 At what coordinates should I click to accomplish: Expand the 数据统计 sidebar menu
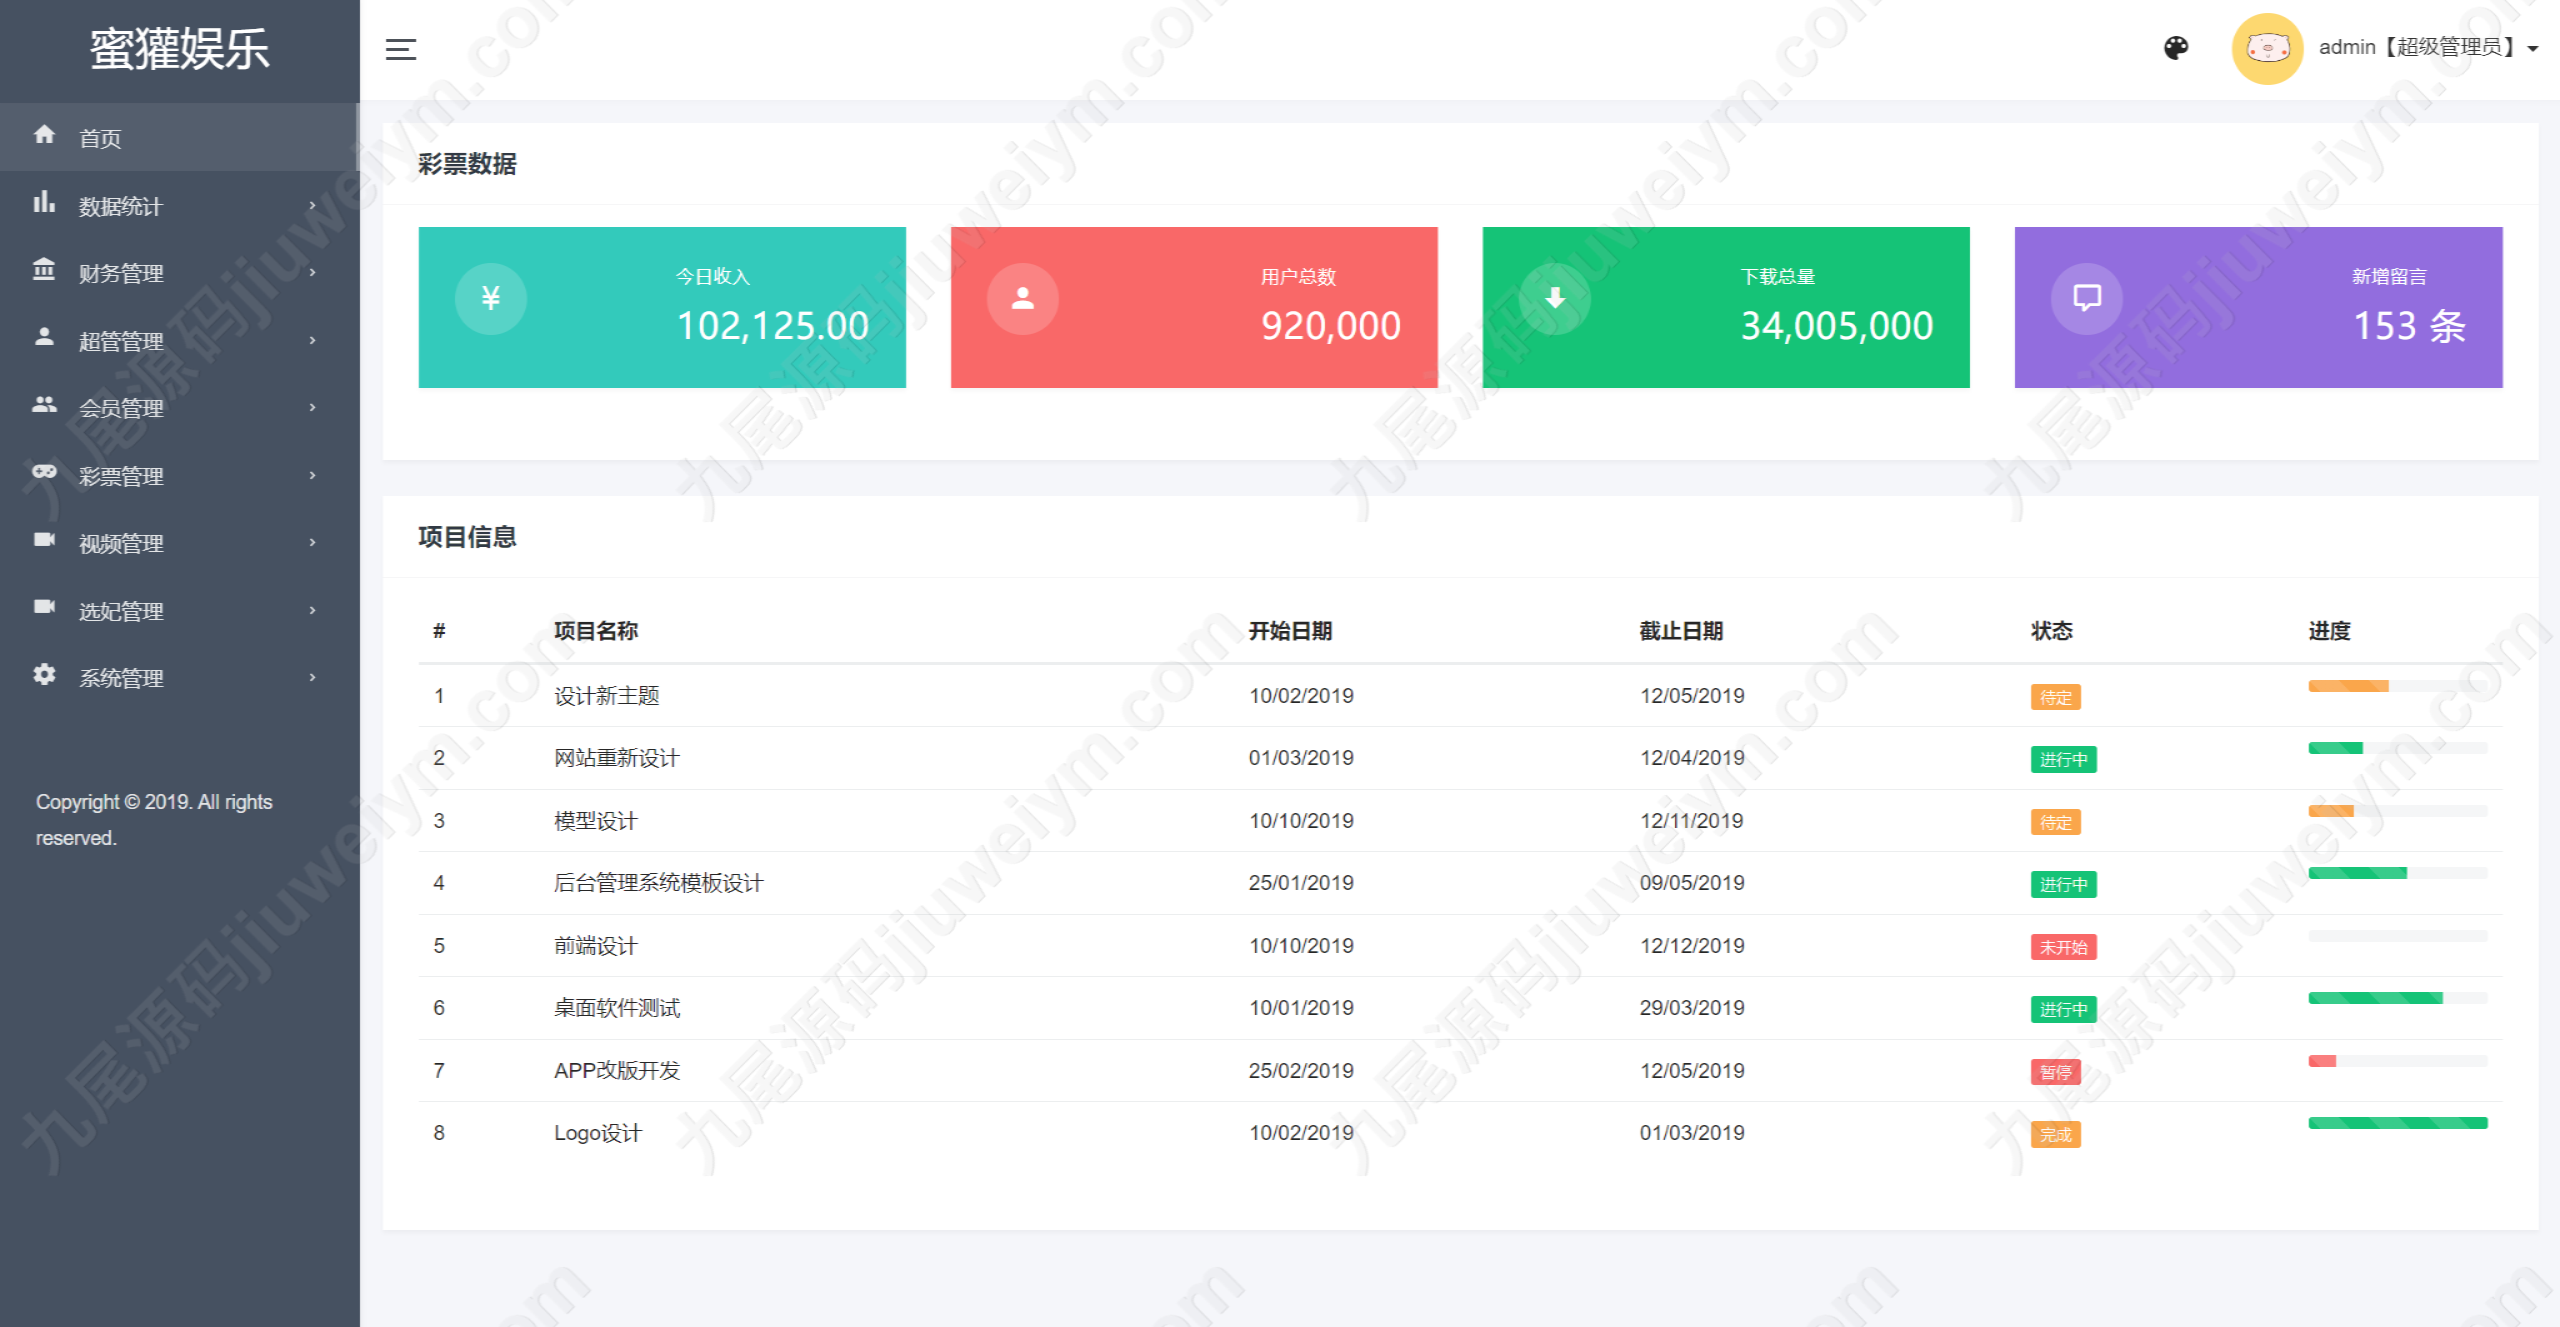[180, 206]
